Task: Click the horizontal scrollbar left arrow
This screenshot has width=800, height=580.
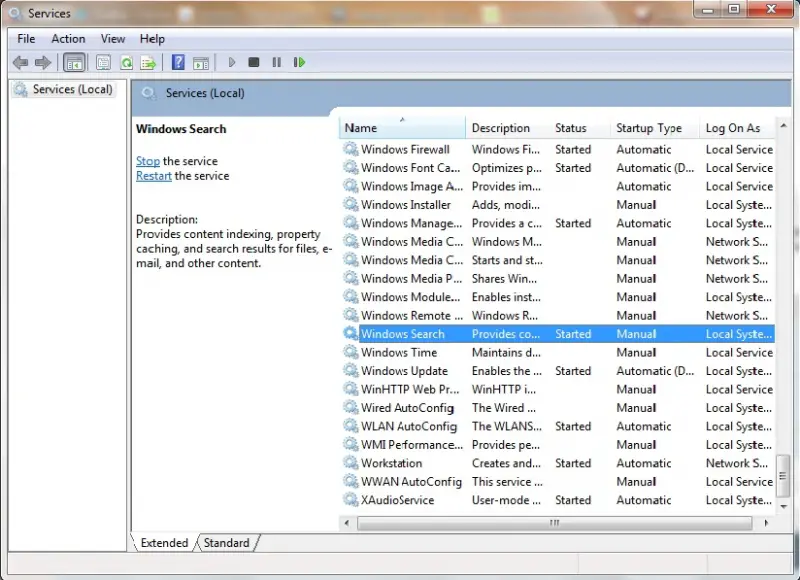Action: (347, 523)
